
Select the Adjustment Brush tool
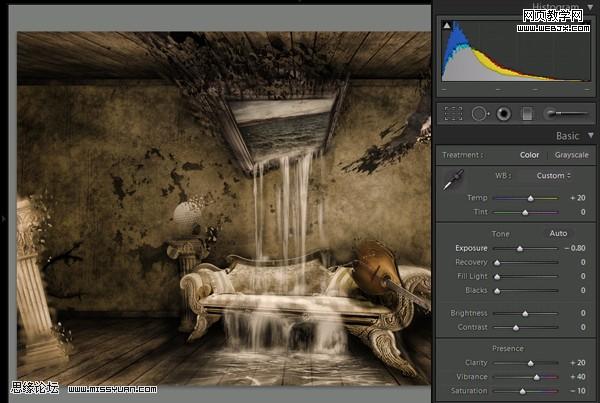[x=566, y=113]
